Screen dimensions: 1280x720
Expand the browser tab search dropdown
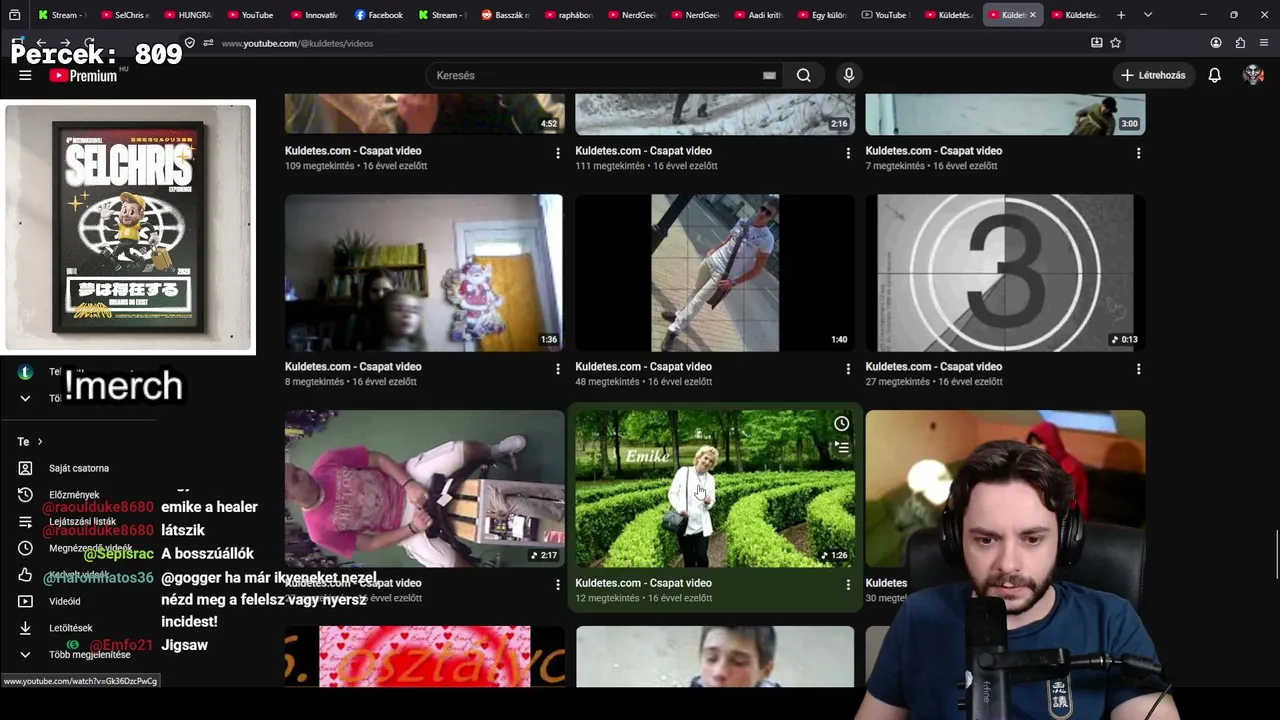pyautogui.click(x=1148, y=15)
